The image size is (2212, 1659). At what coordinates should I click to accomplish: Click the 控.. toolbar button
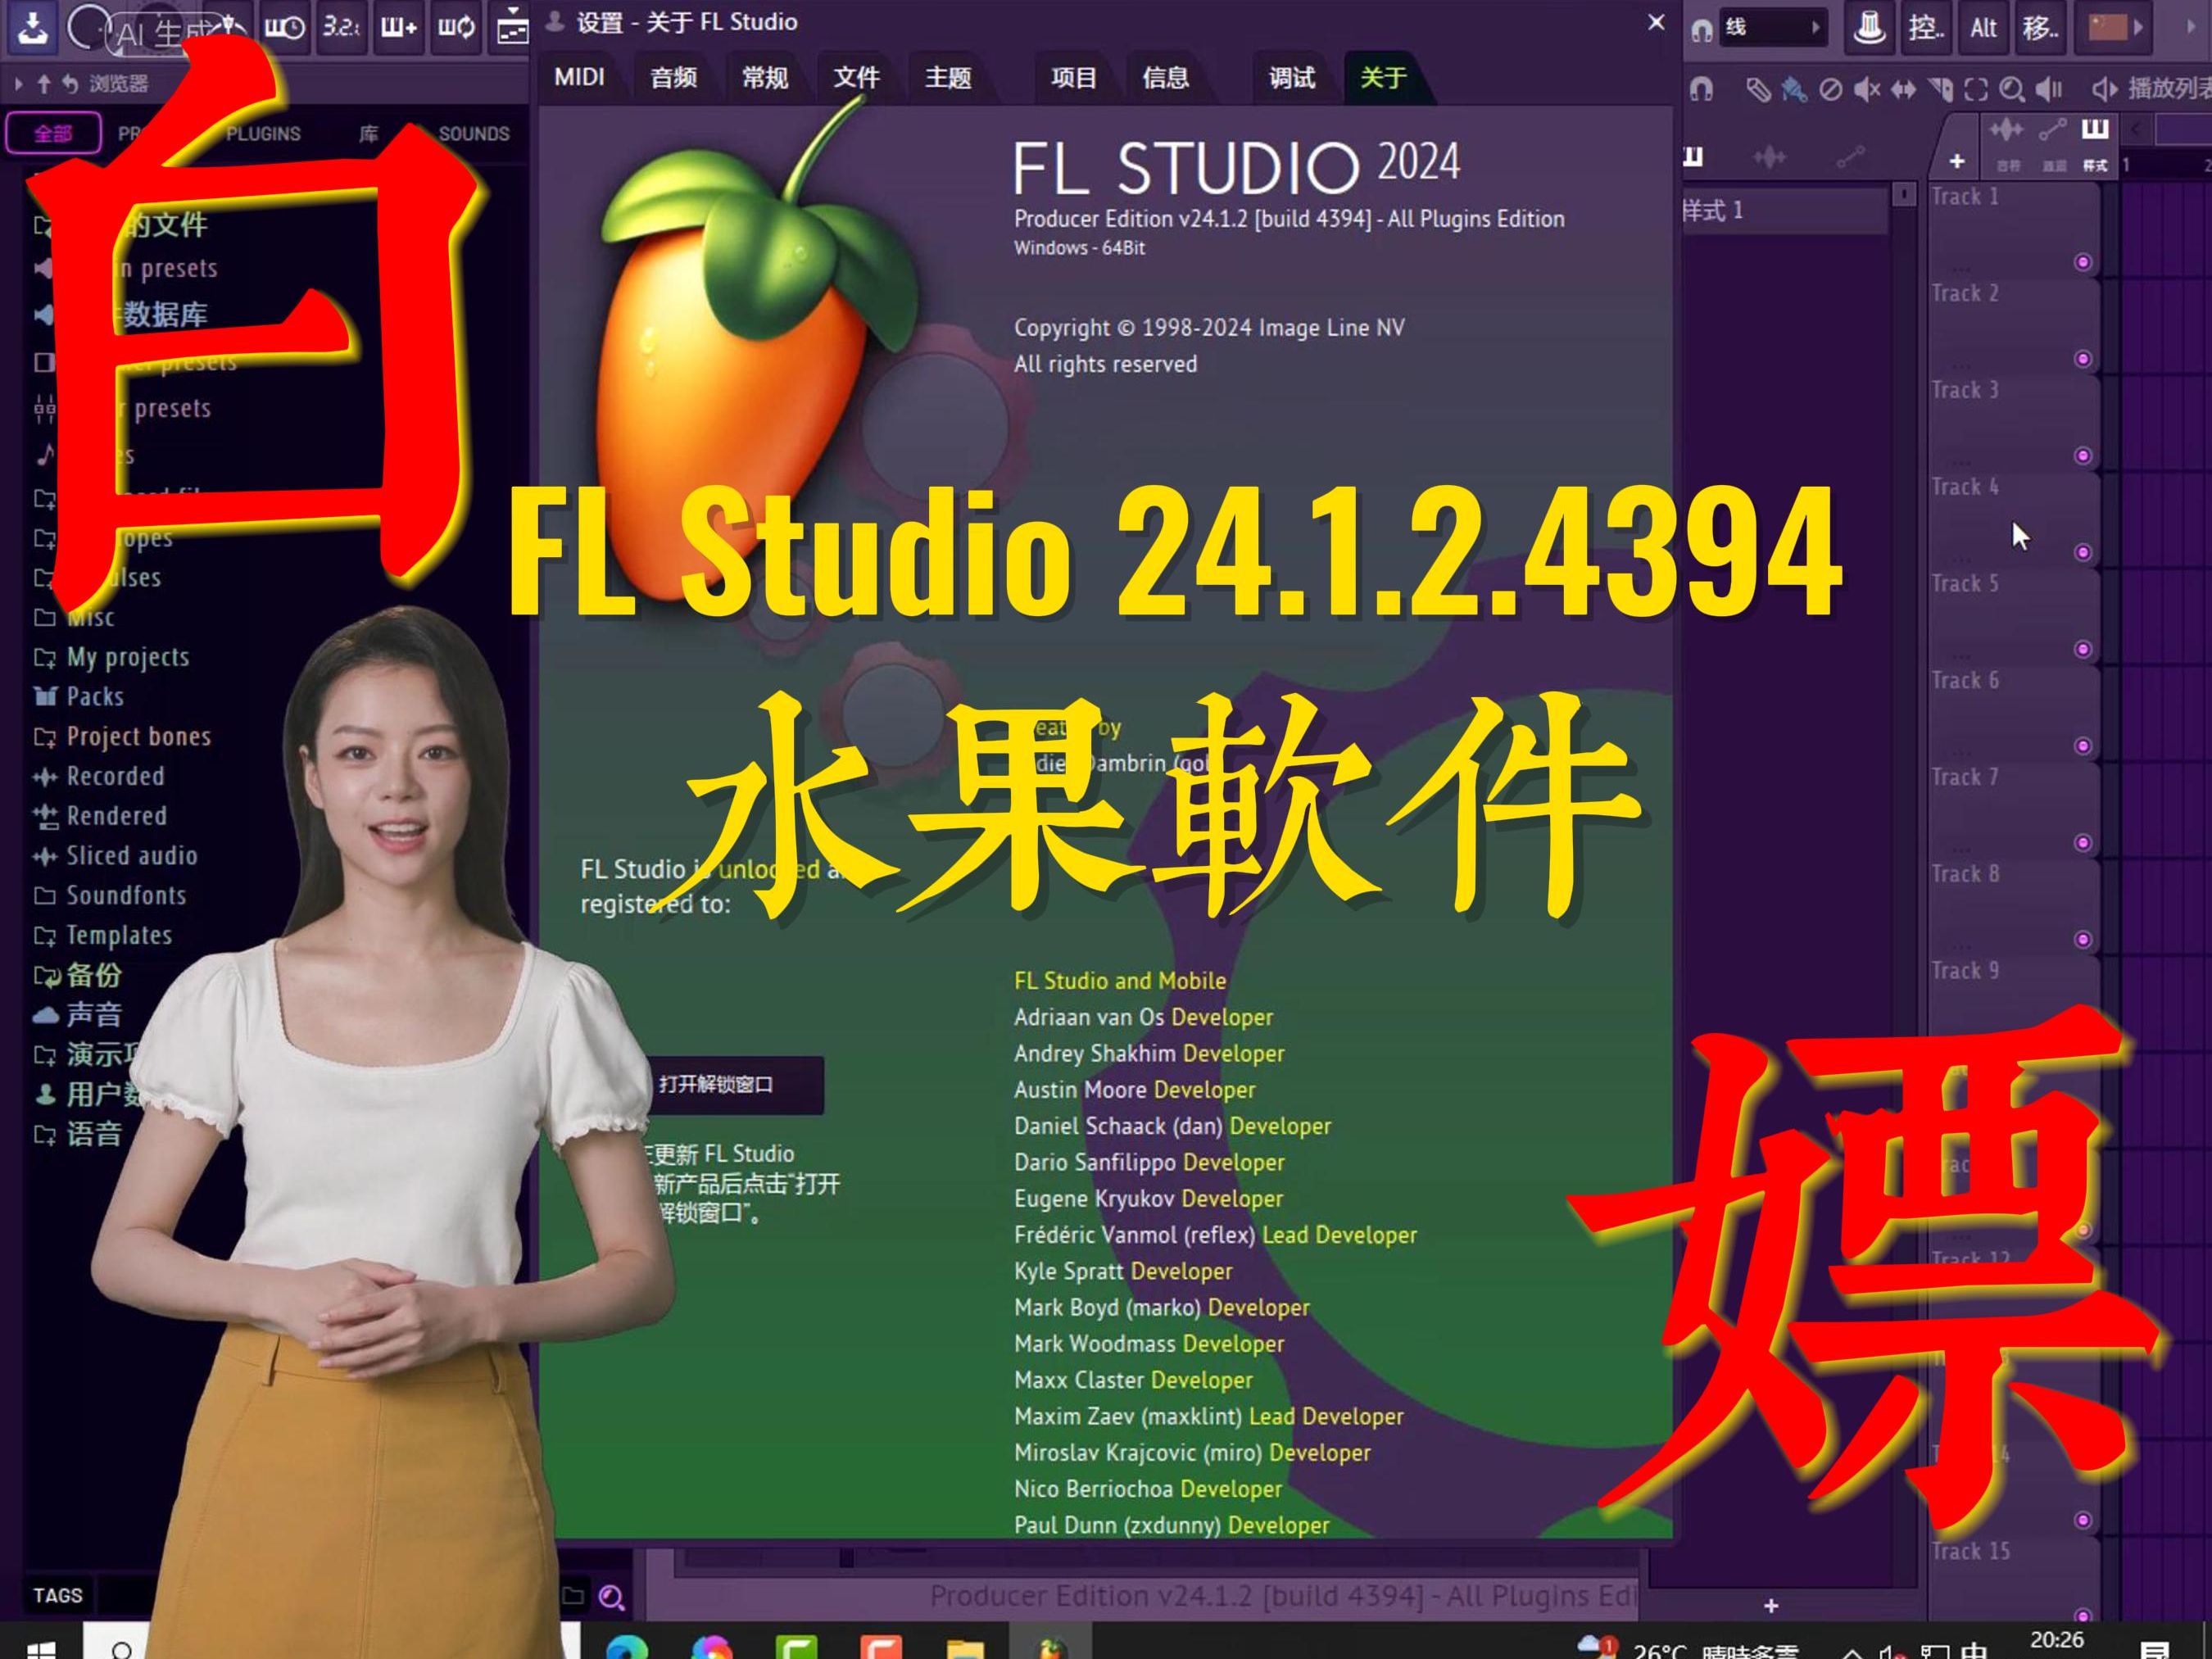pyautogui.click(x=1925, y=27)
